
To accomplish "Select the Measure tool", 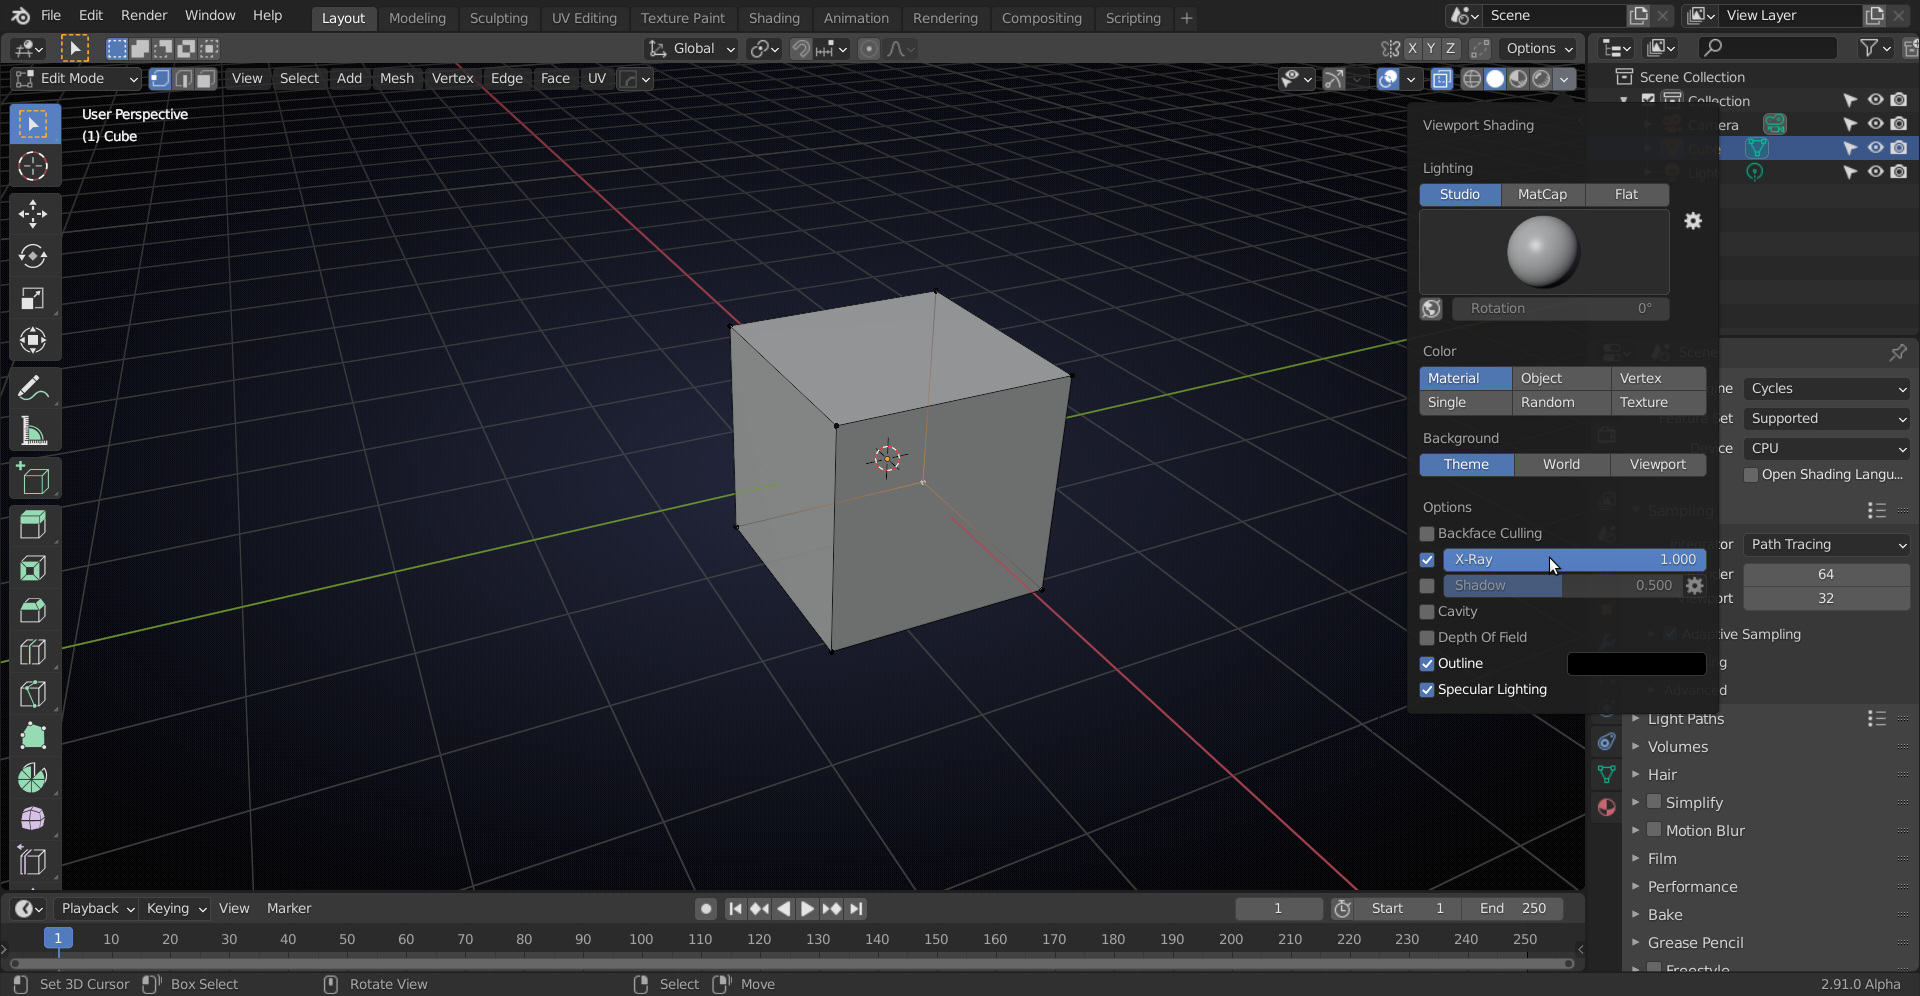I will click(x=33, y=431).
